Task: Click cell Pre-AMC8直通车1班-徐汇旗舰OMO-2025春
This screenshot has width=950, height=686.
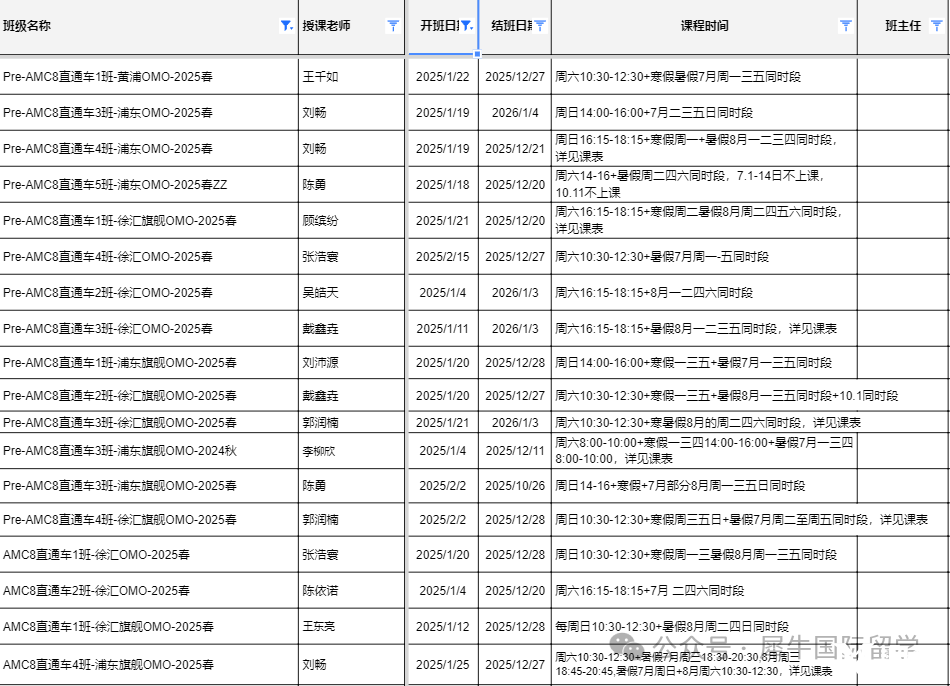Action: (x=148, y=221)
